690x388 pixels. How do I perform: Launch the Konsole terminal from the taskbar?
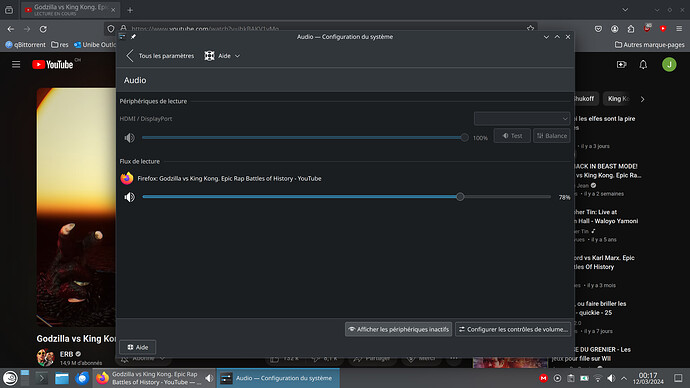point(42,378)
